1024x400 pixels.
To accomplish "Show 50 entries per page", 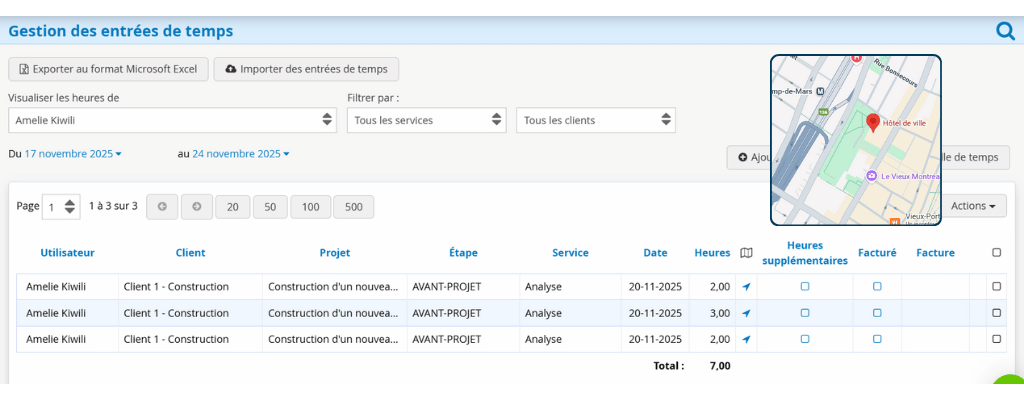I will [270, 207].
